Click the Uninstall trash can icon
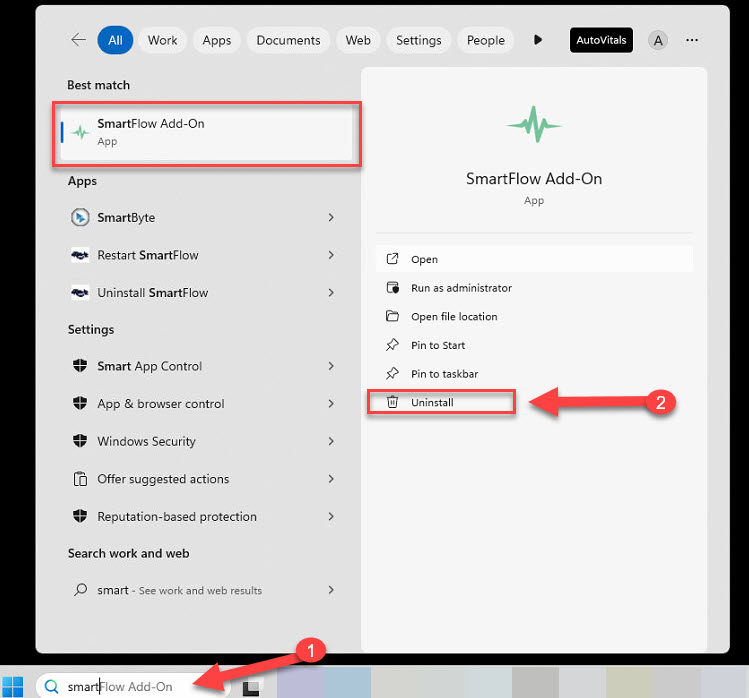Viewport: 749px width, 698px height. point(392,402)
